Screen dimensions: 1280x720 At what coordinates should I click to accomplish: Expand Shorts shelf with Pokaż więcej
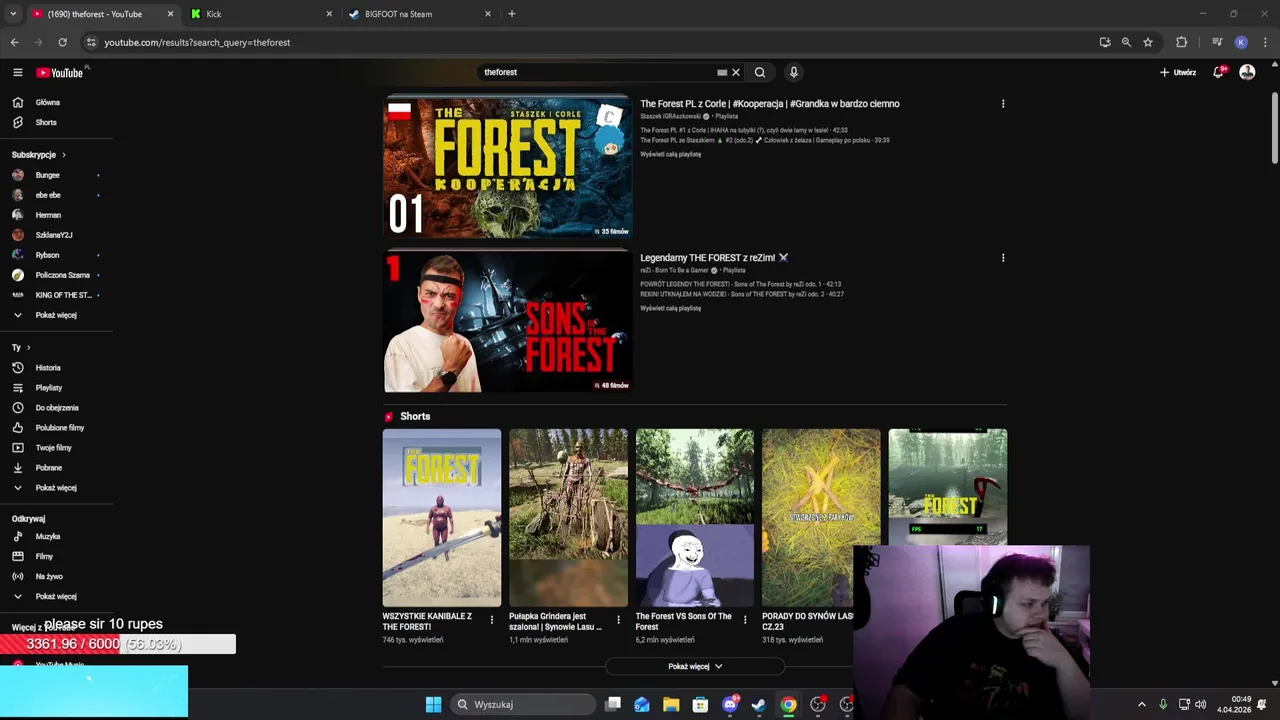[695, 666]
